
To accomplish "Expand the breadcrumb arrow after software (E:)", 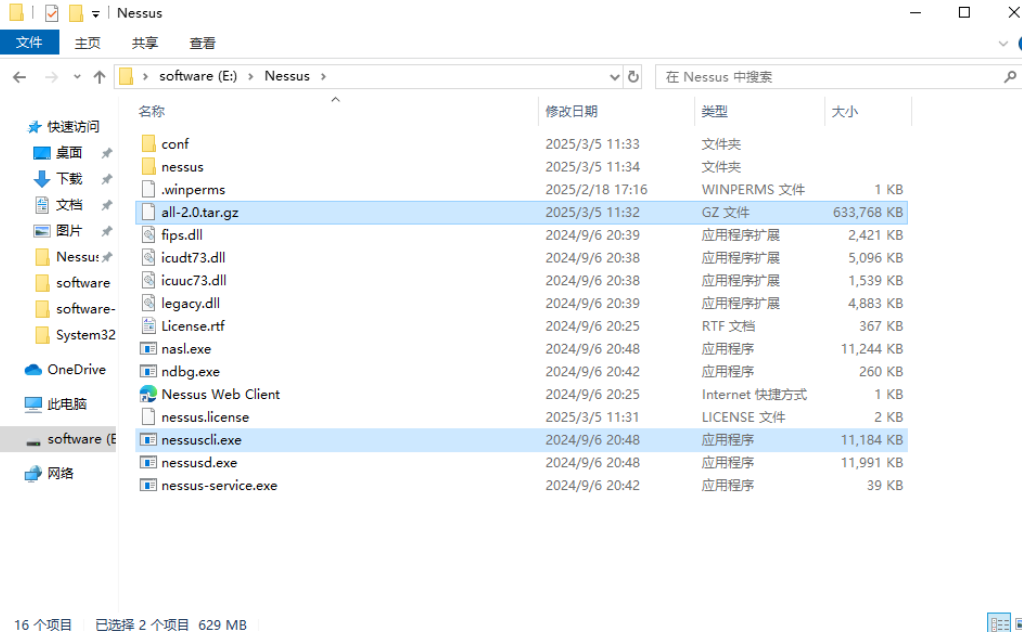I will point(250,77).
